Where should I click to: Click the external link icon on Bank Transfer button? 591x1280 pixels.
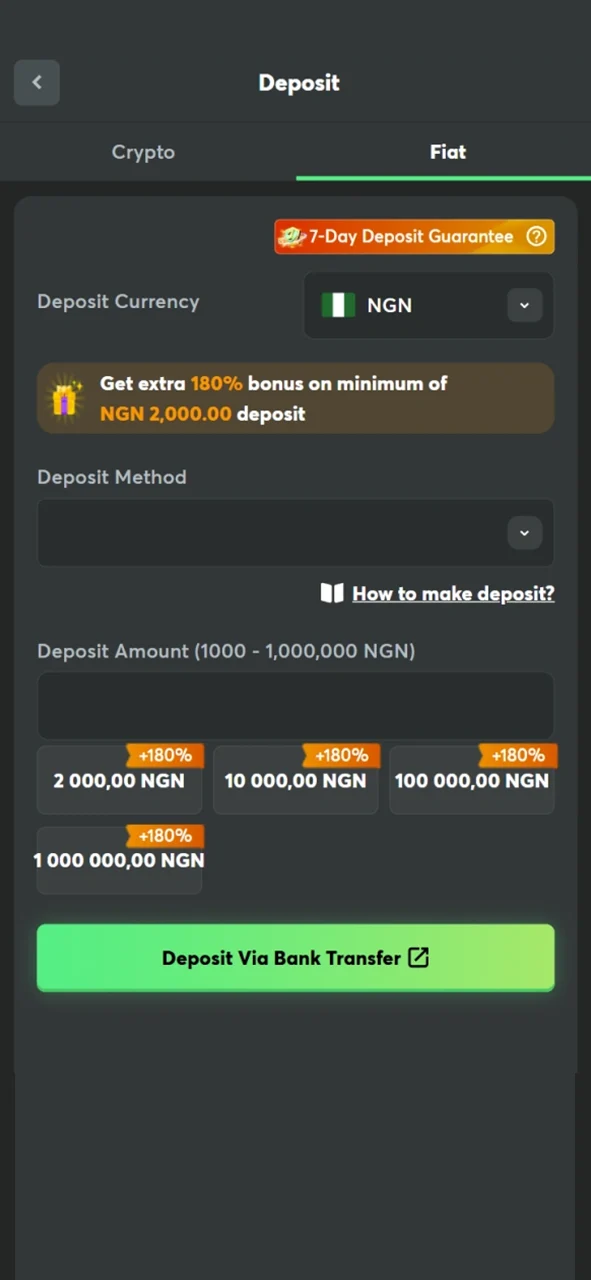click(418, 957)
